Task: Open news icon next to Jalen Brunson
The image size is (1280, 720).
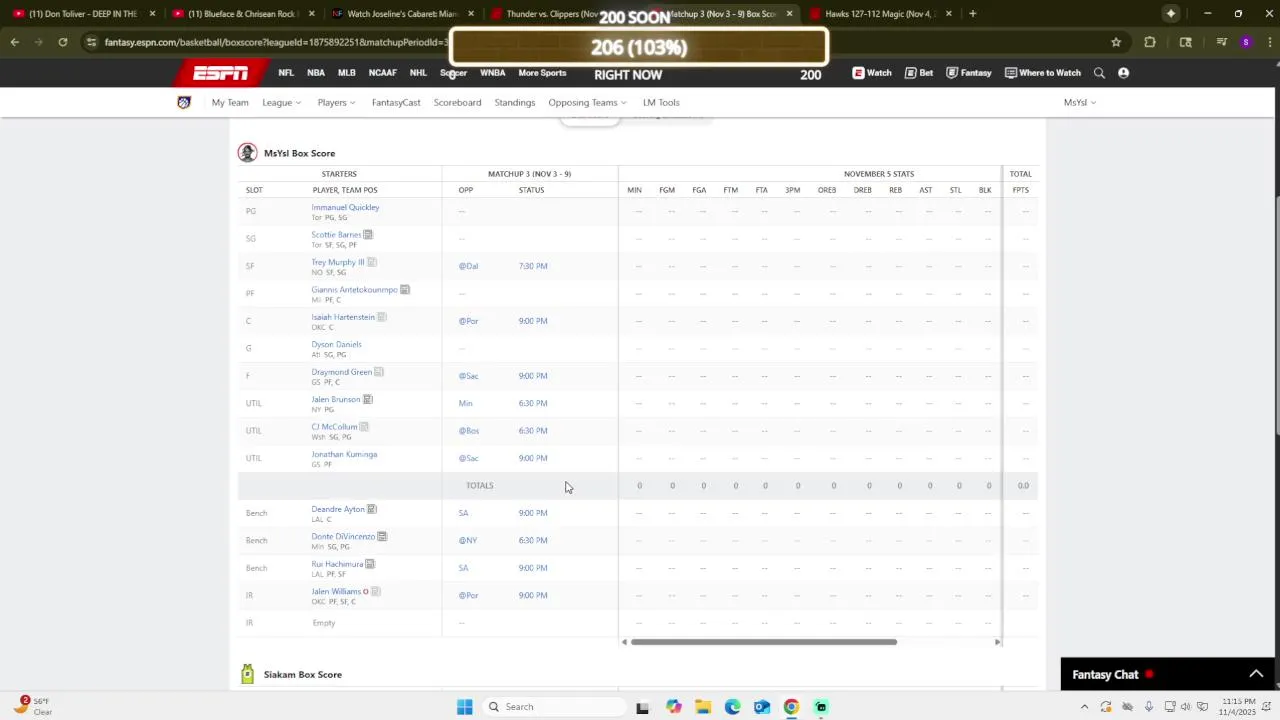Action: [368, 399]
